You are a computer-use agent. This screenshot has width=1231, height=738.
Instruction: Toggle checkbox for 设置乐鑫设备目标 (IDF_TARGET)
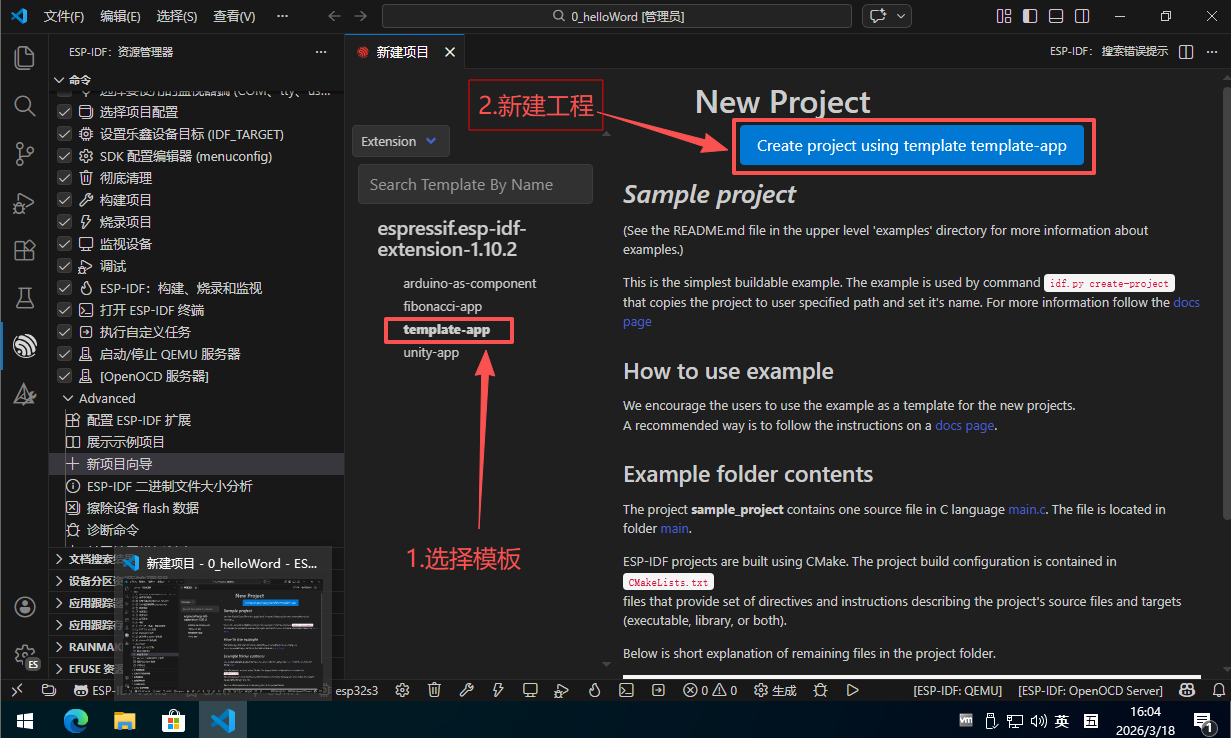[64, 134]
